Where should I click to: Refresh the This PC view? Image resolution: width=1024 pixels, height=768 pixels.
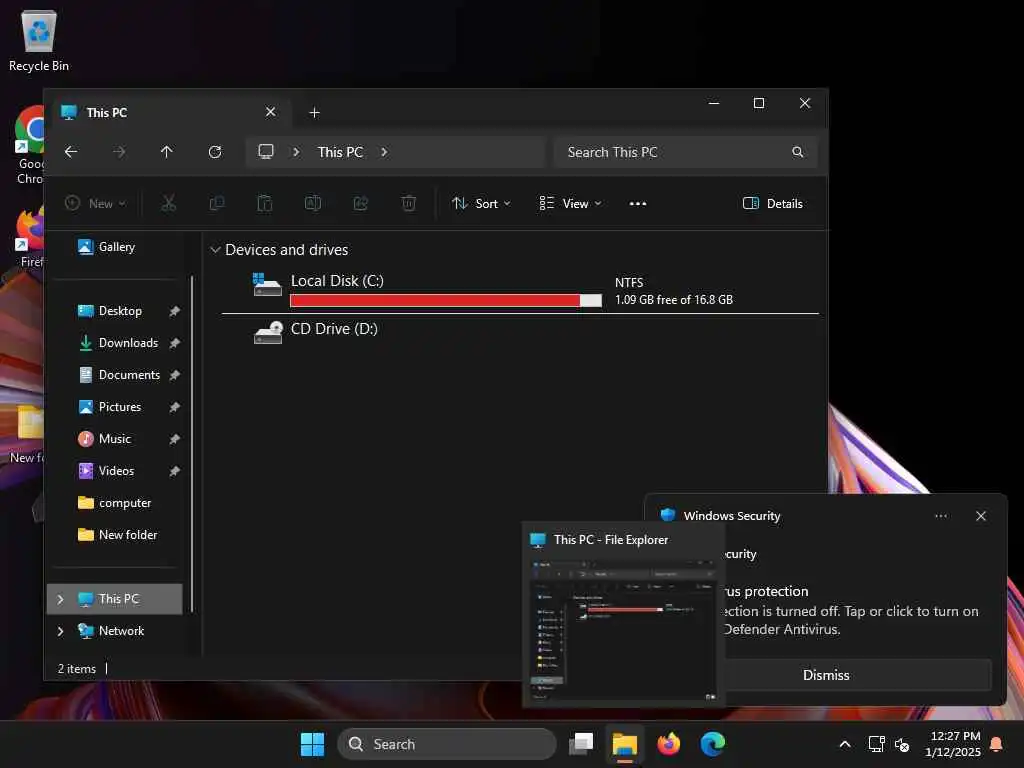pos(215,152)
